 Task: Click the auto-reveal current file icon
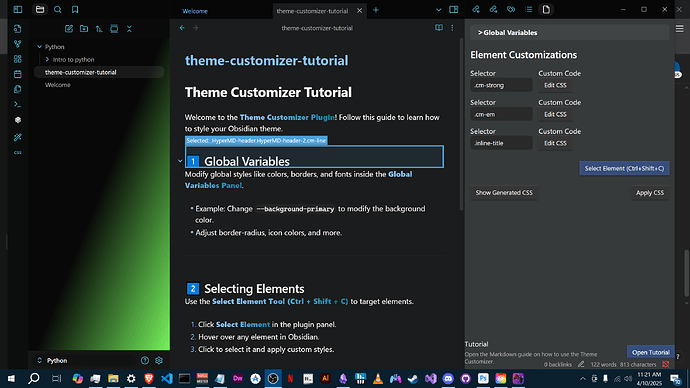(114, 29)
